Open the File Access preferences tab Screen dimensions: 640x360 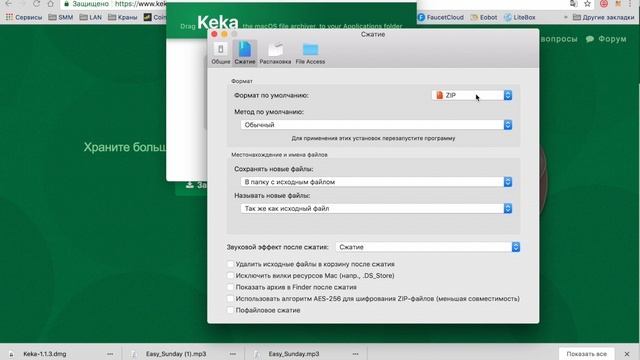(x=310, y=53)
